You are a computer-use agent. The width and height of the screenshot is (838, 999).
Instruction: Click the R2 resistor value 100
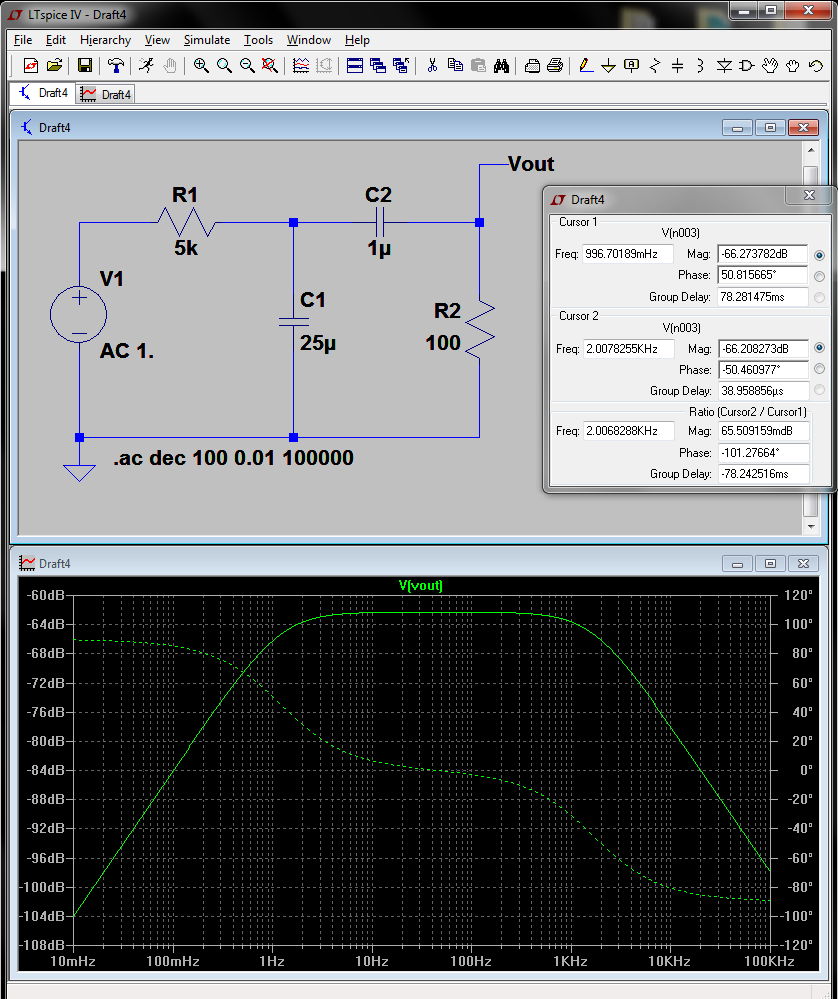(443, 343)
